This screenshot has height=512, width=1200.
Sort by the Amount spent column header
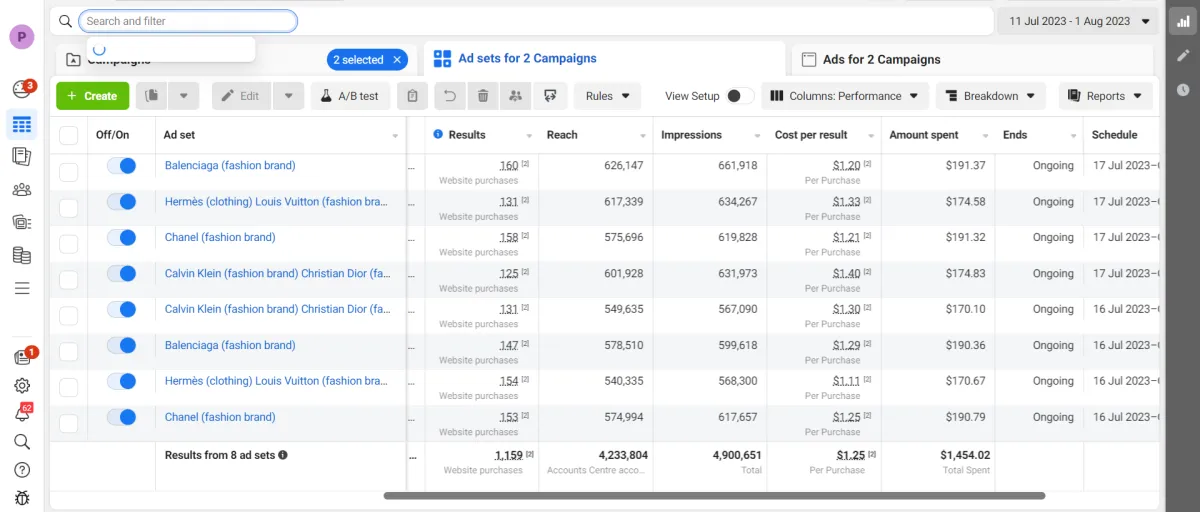[924, 135]
